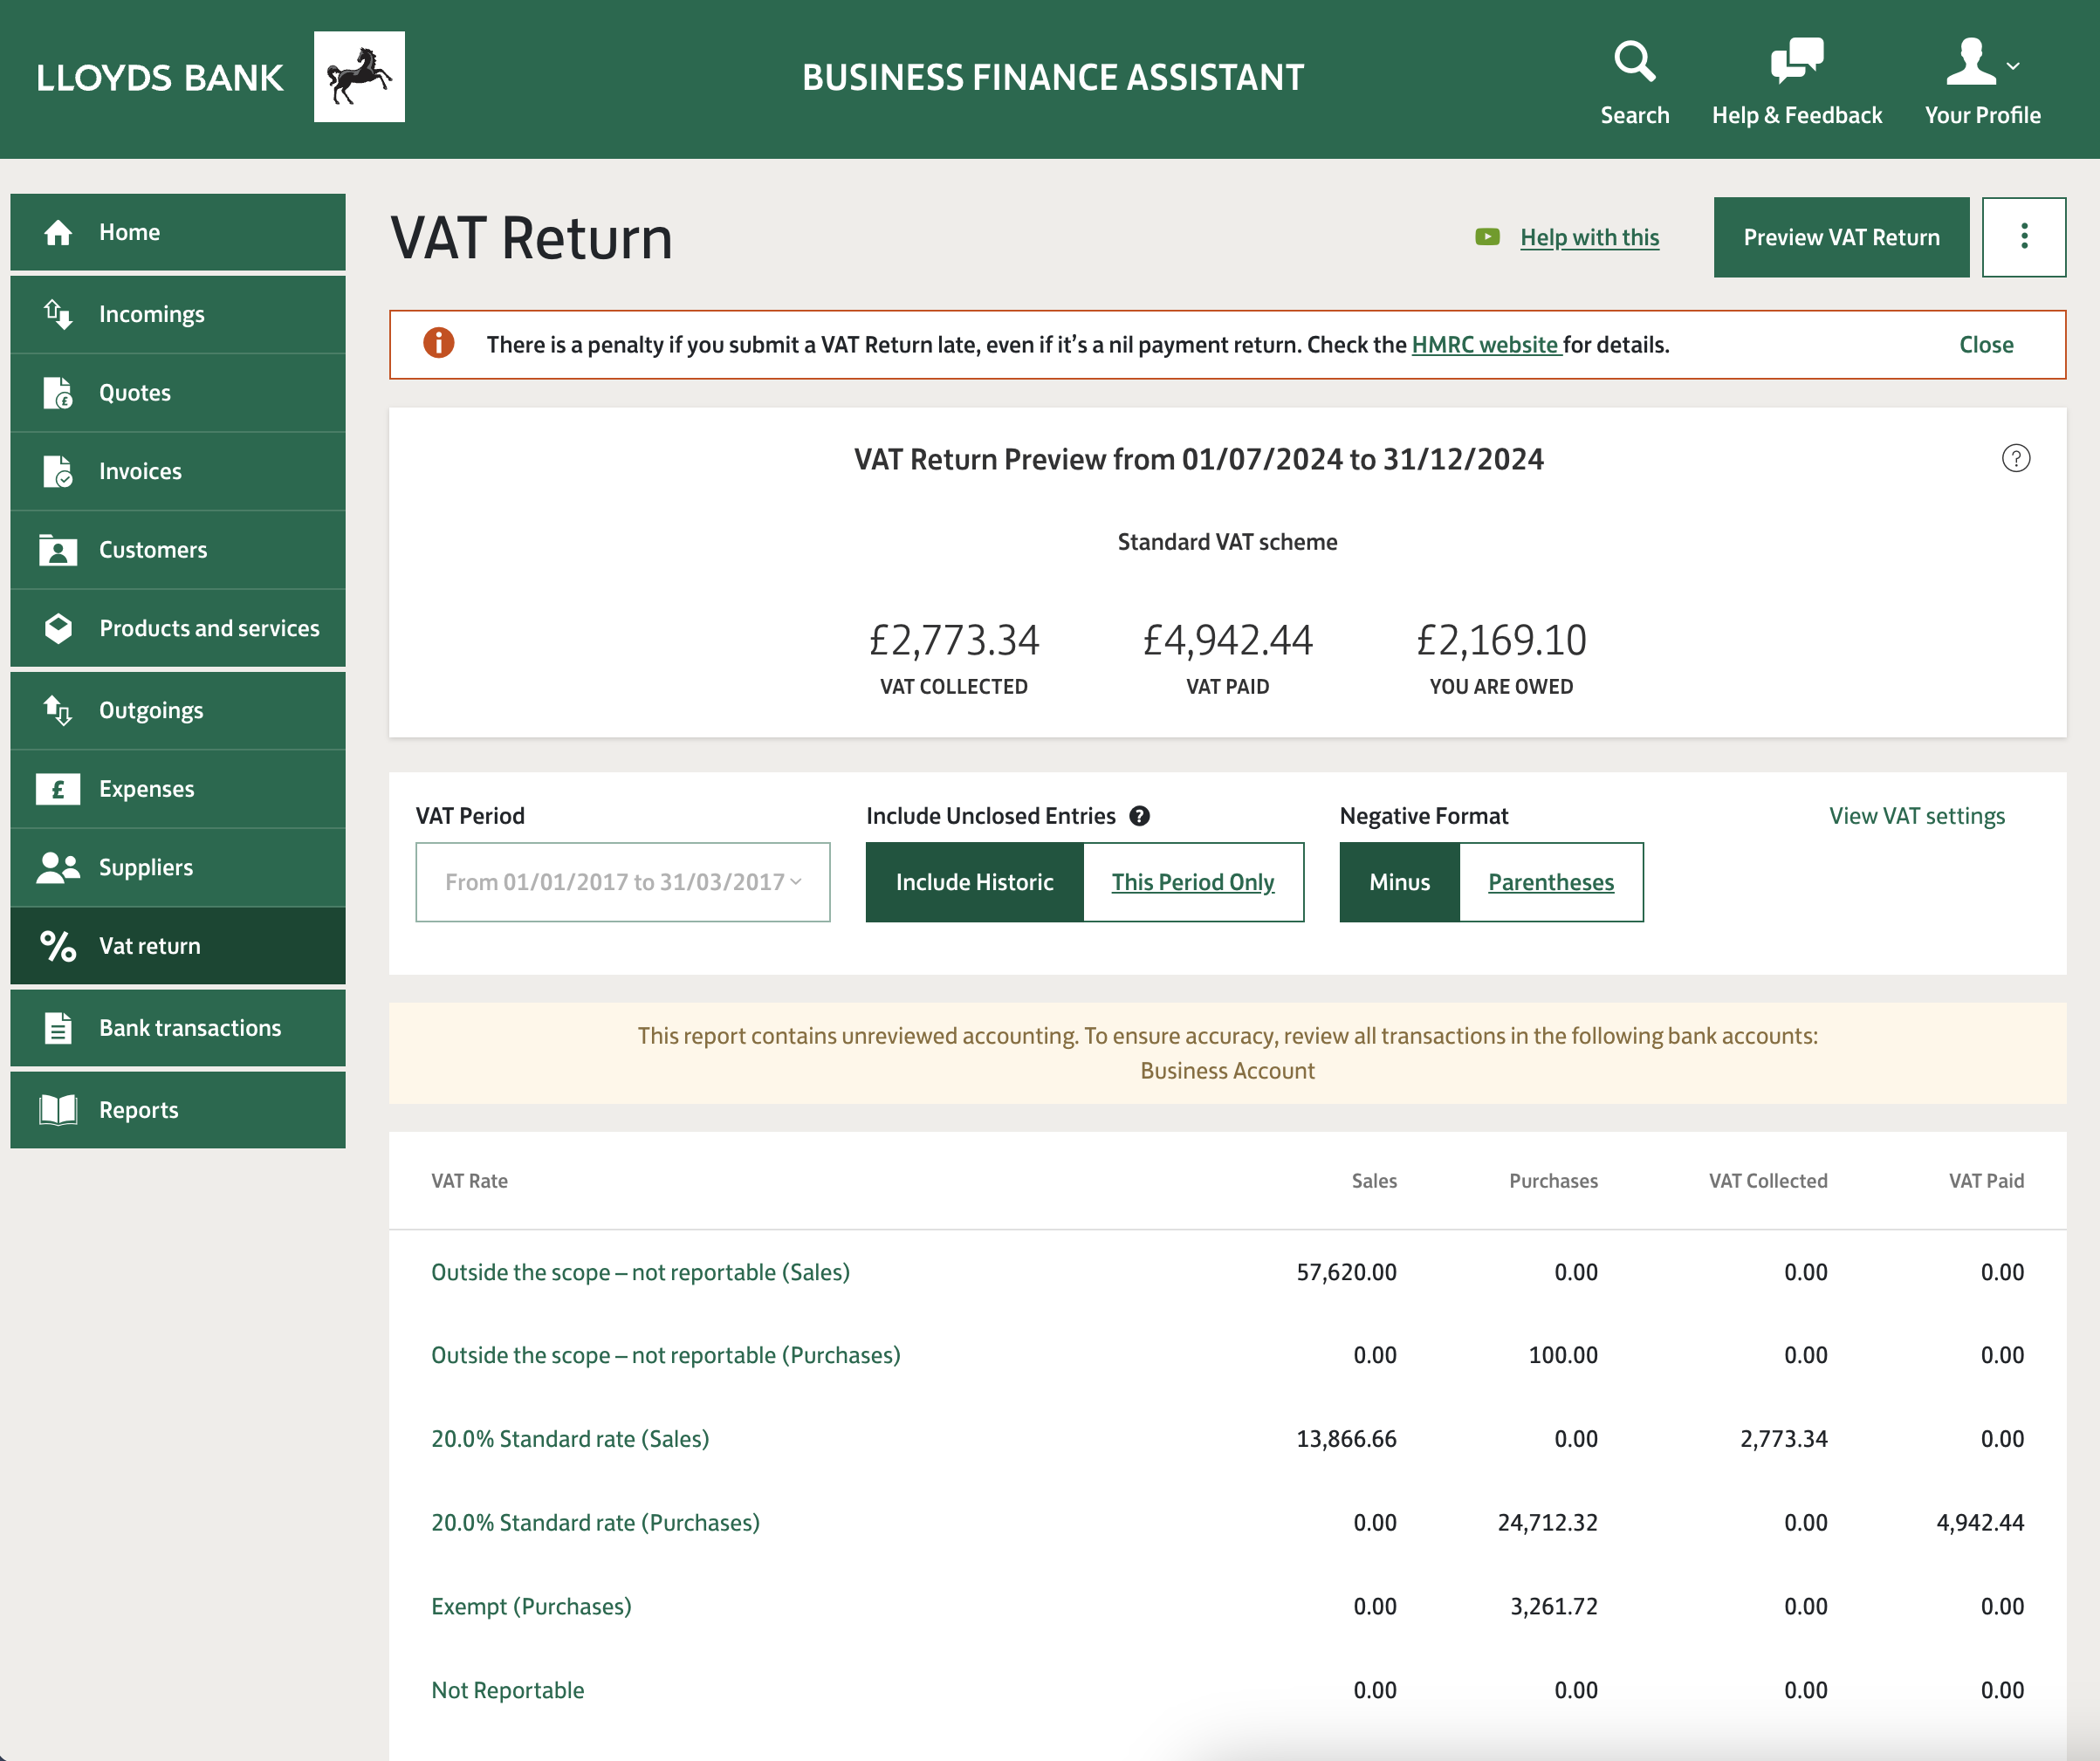Screen dimensions: 2100x1761
Task: Click the orange info icon in penalty alert
Action: coord(438,343)
